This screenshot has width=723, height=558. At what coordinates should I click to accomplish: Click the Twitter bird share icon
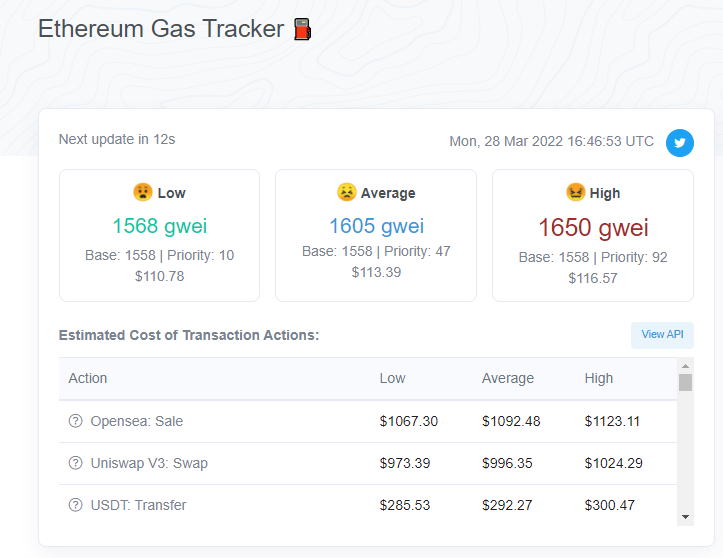pyautogui.click(x=680, y=143)
